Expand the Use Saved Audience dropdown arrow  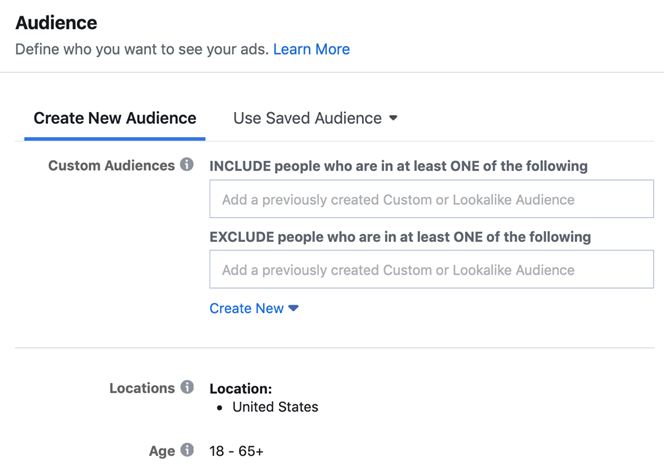[x=393, y=118]
